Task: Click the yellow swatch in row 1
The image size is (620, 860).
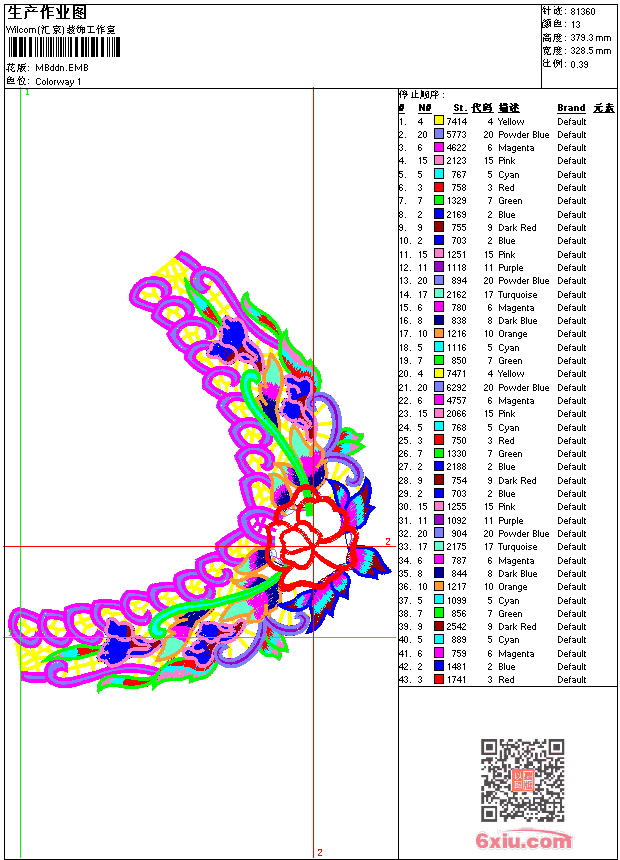Action: click(439, 121)
